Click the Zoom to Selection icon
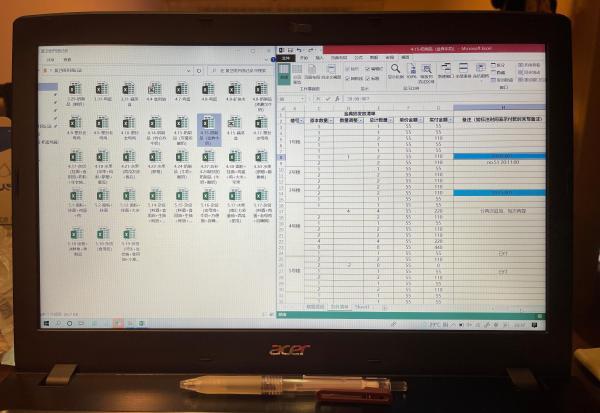This screenshot has height=413, width=600. (x=426, y=73)
